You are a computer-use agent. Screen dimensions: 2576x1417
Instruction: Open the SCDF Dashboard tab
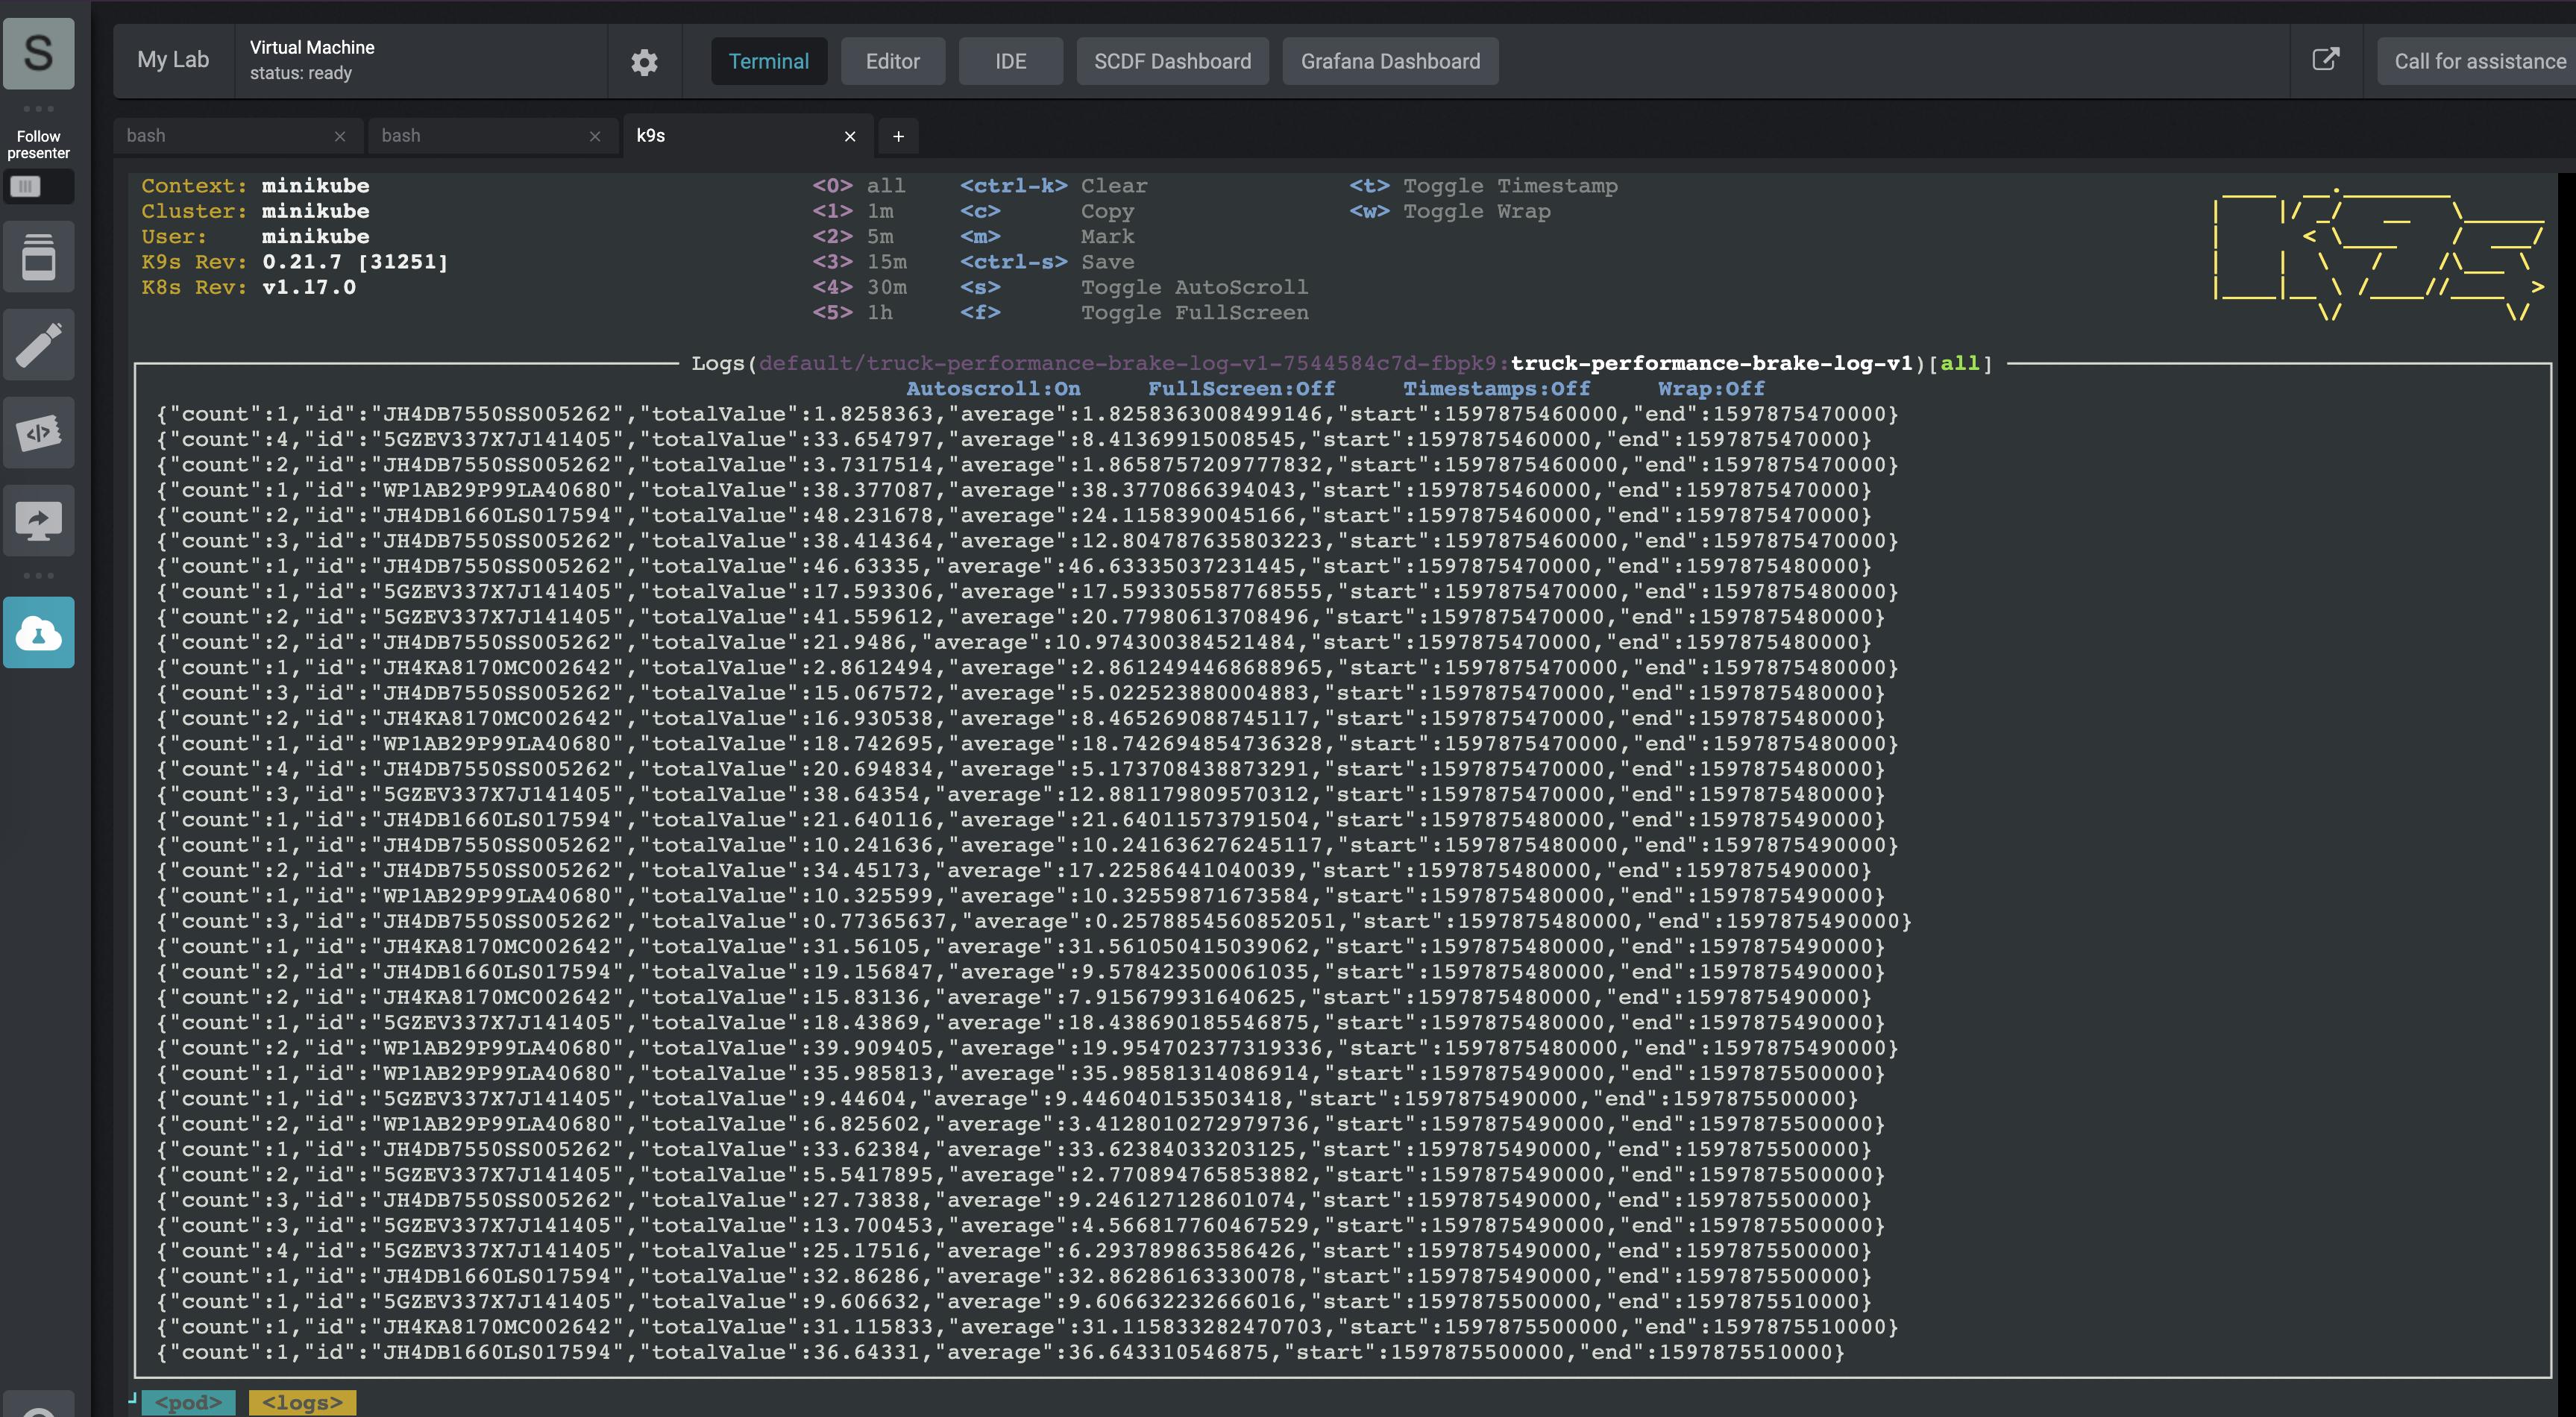tap(1172, 62)
